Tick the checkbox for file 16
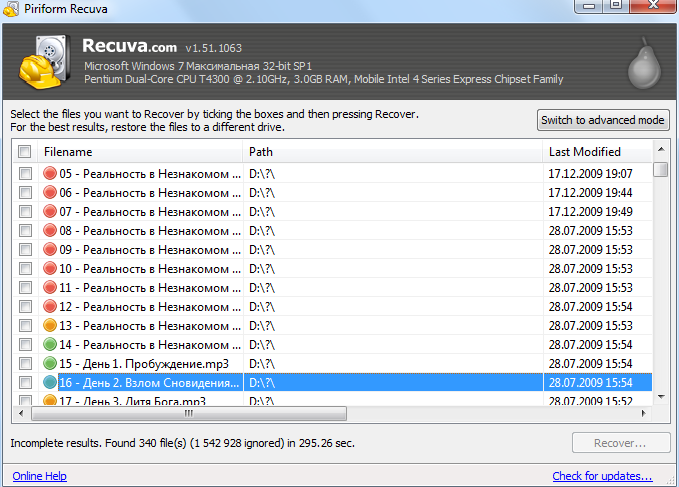 click(26, 383)
